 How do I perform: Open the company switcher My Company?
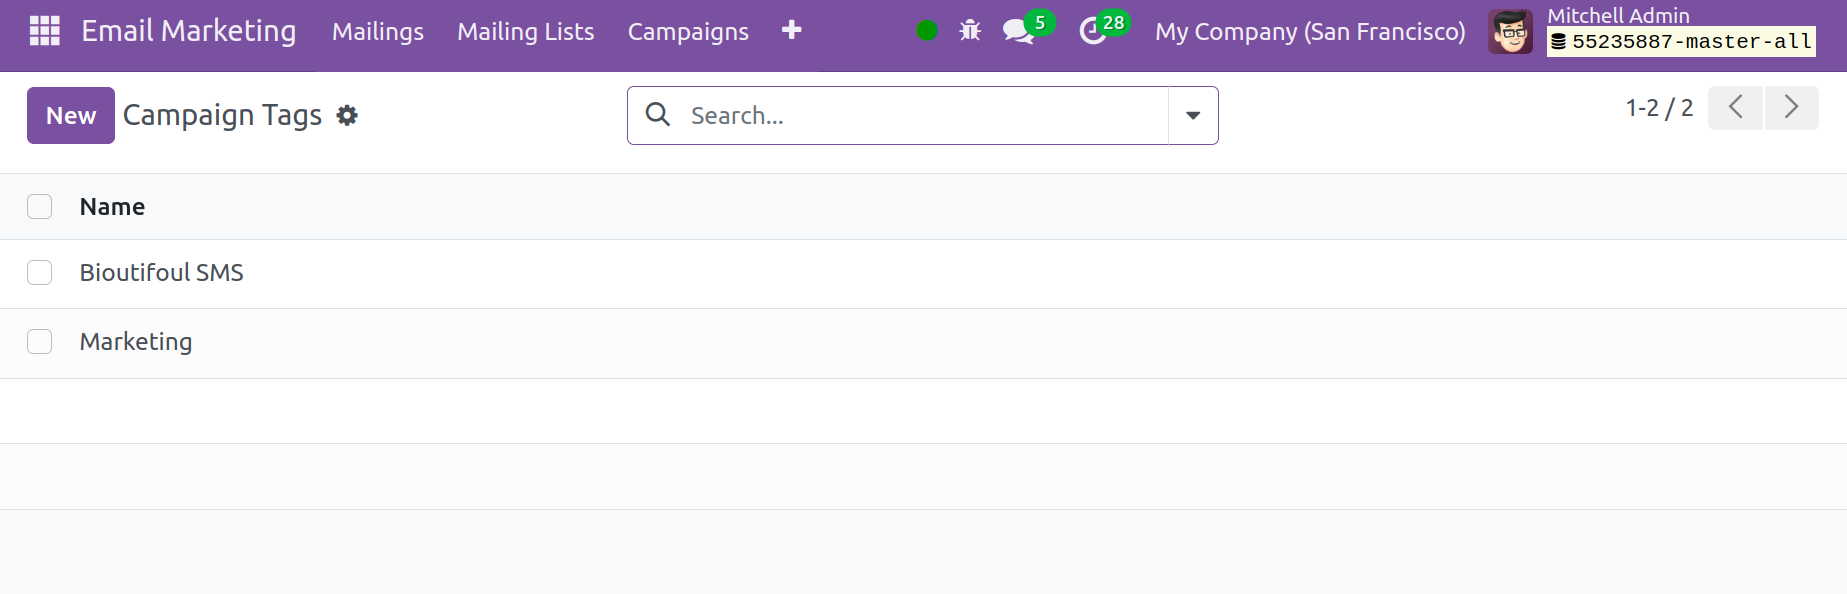coord(1310,32)
